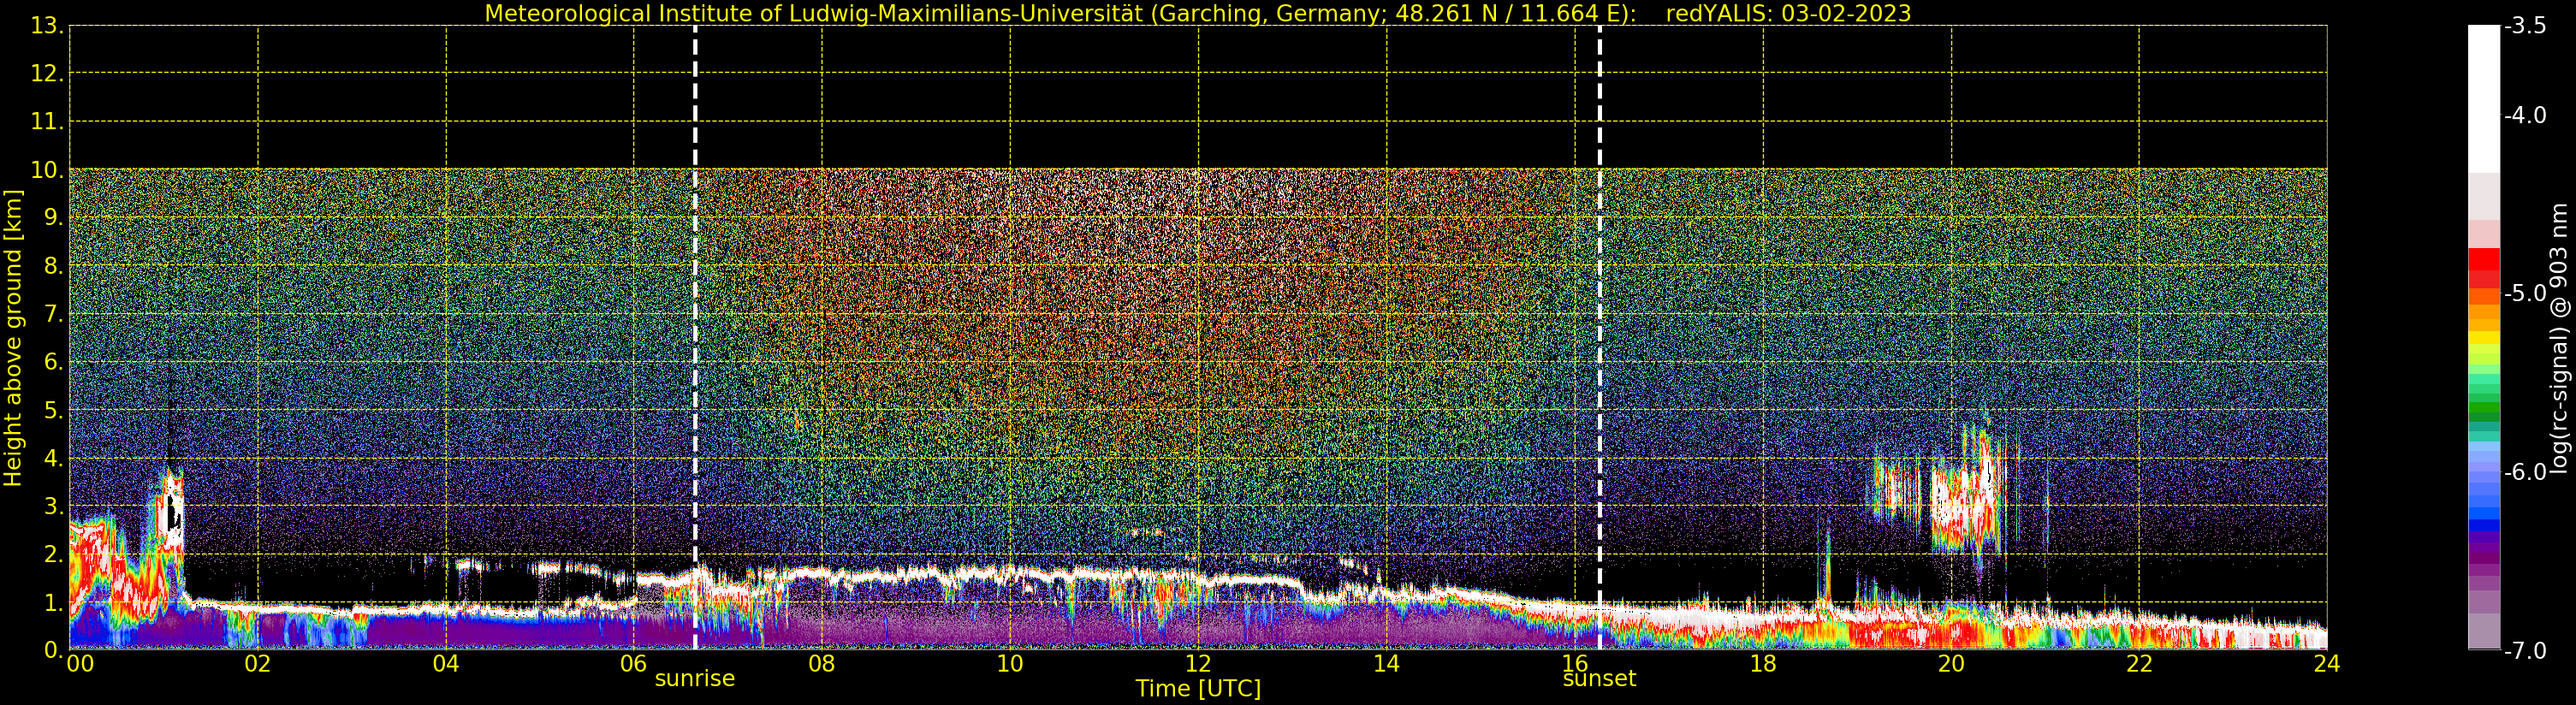Screen dimensions: 2576x705
Task: Click the 22 time tick label
Action: [x=2139, y=664]
